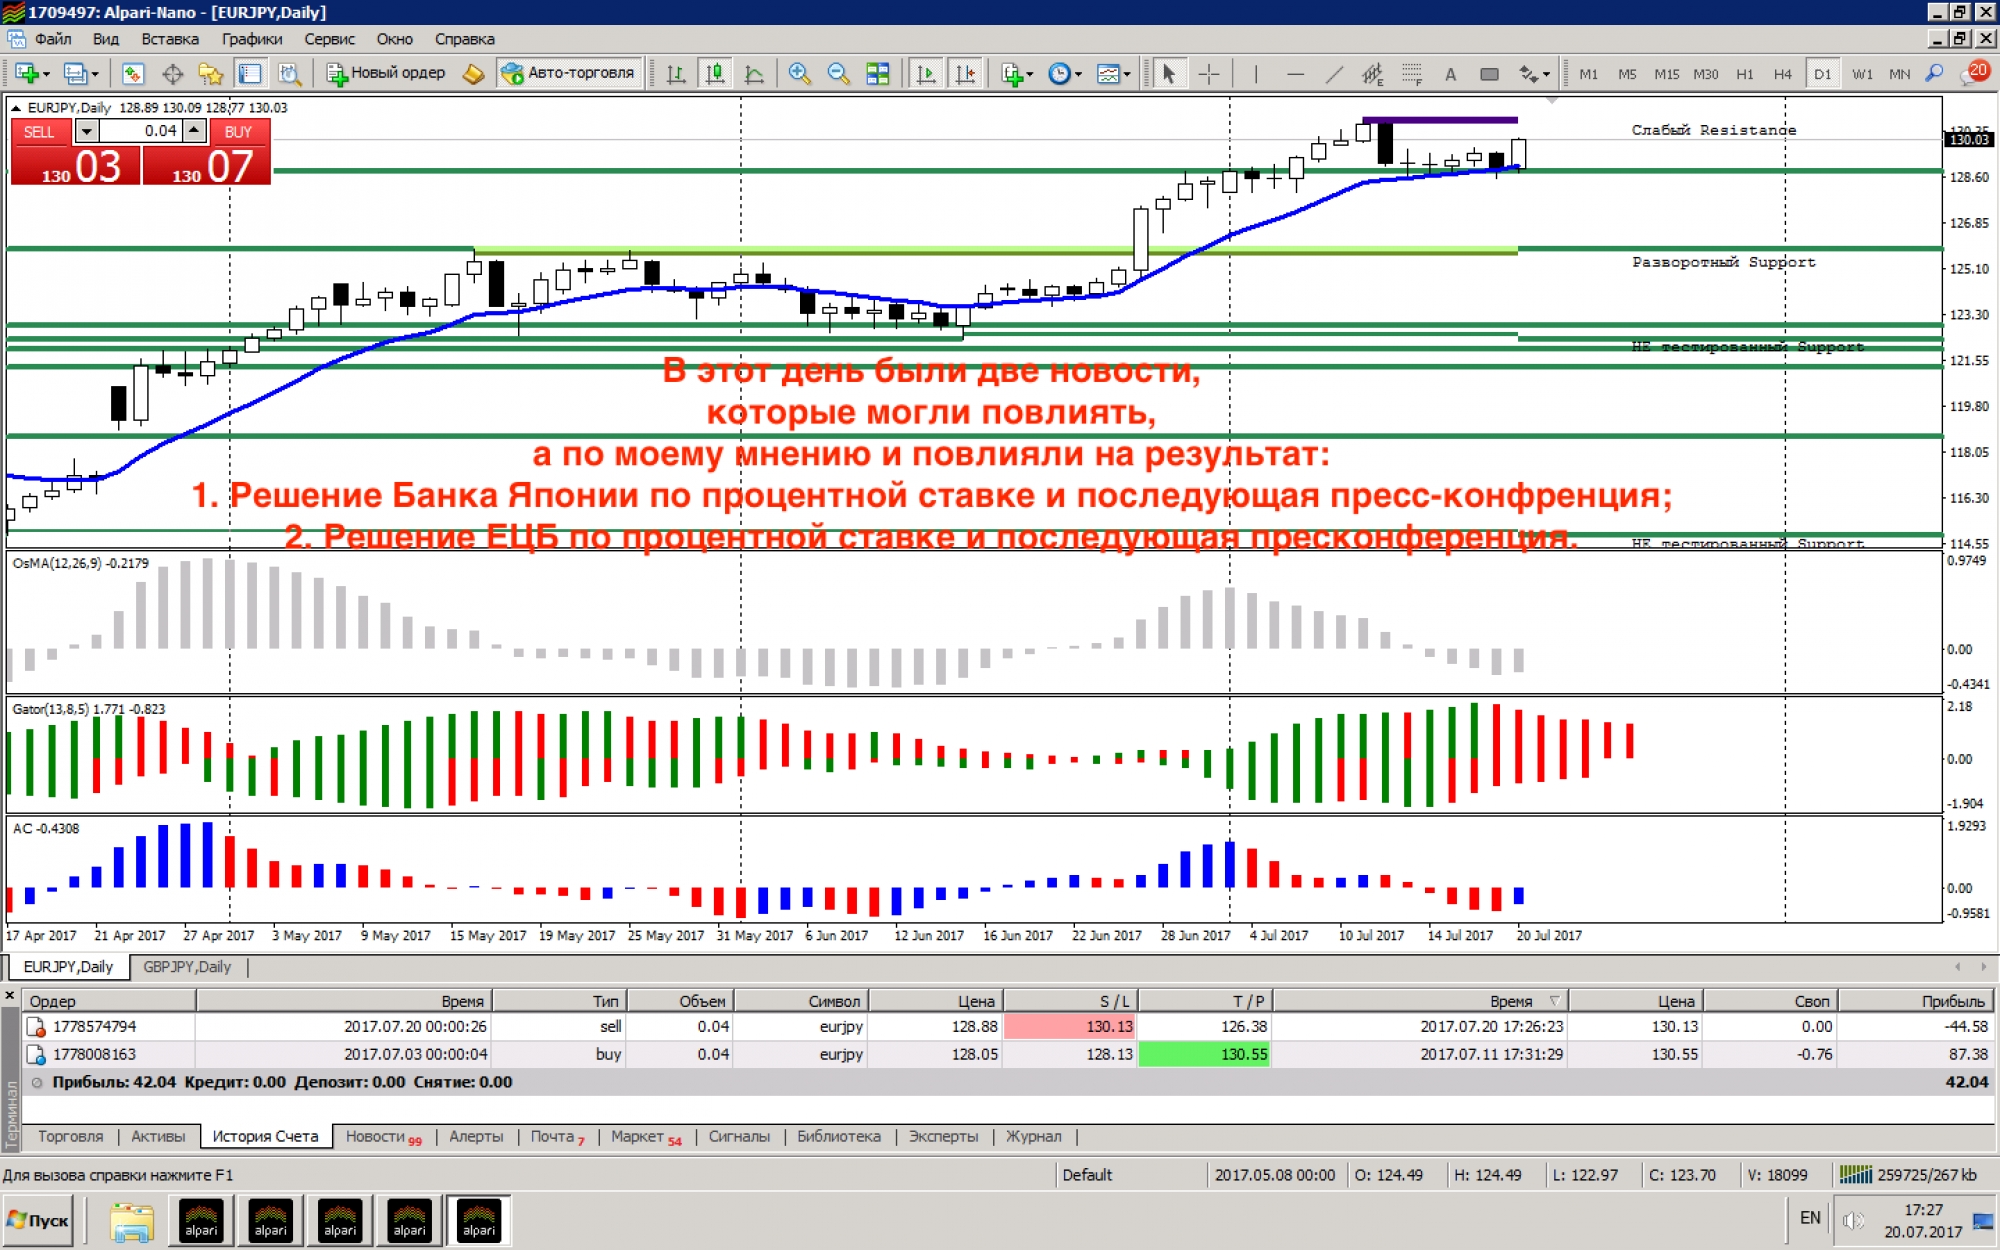Click the Zoom In magnifier icon
The width and height of the screenshot is (2000, 1250).
pos(799,74)
